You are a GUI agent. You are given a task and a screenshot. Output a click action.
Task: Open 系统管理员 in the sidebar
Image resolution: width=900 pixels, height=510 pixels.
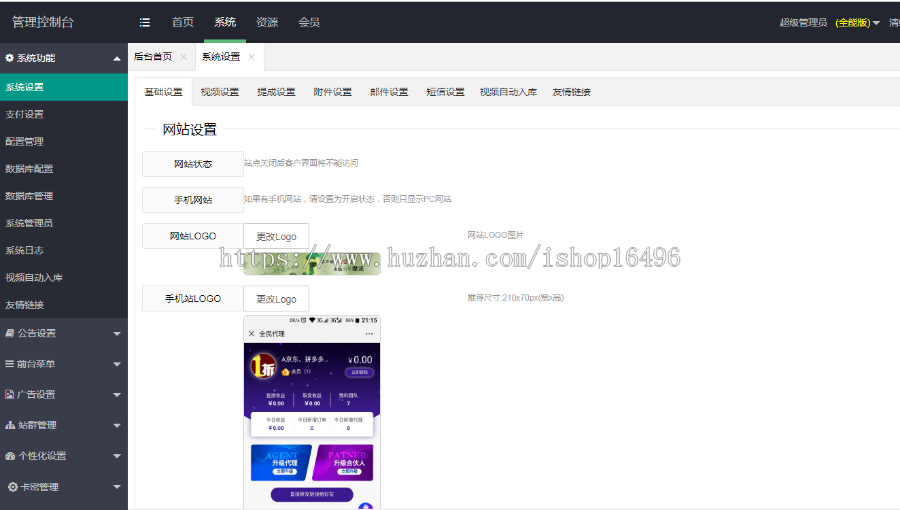[64, 223]
